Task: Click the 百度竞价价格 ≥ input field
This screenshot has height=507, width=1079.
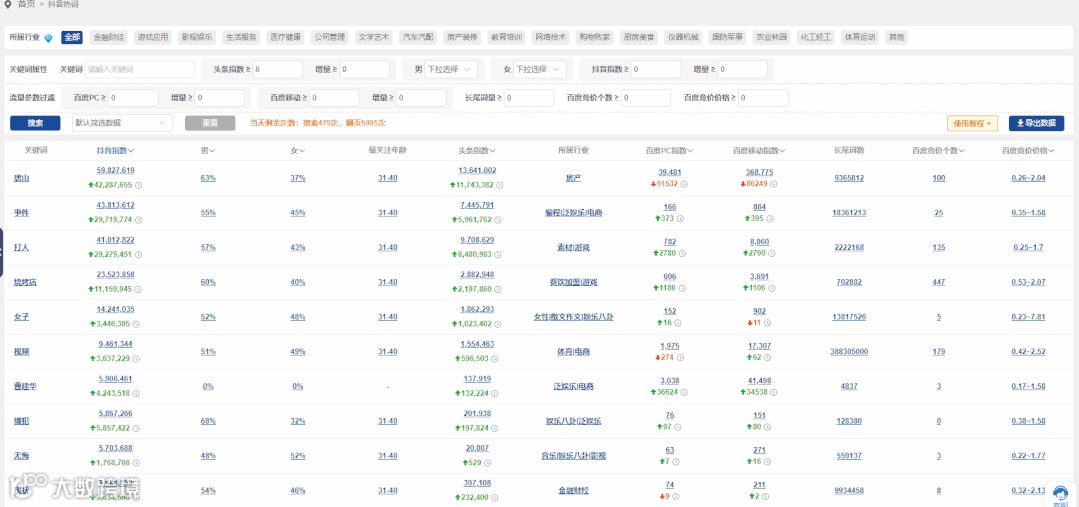Action: coord(764,98)
